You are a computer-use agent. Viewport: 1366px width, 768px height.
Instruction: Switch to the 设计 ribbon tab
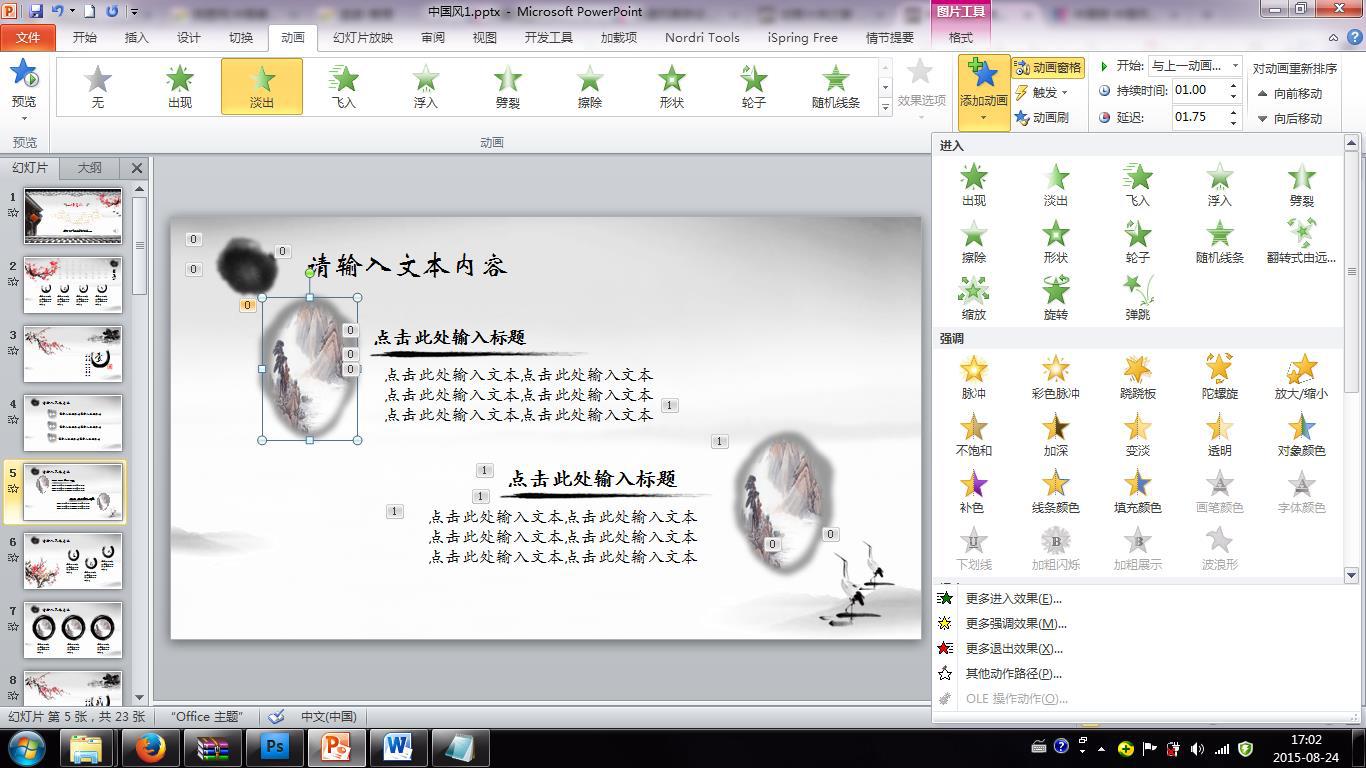[189, 37]
